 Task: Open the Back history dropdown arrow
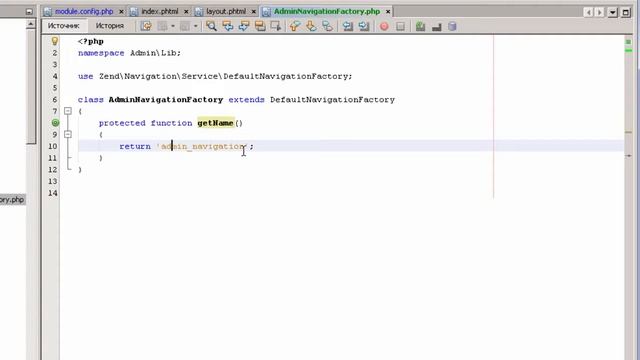tap(173, 26)
